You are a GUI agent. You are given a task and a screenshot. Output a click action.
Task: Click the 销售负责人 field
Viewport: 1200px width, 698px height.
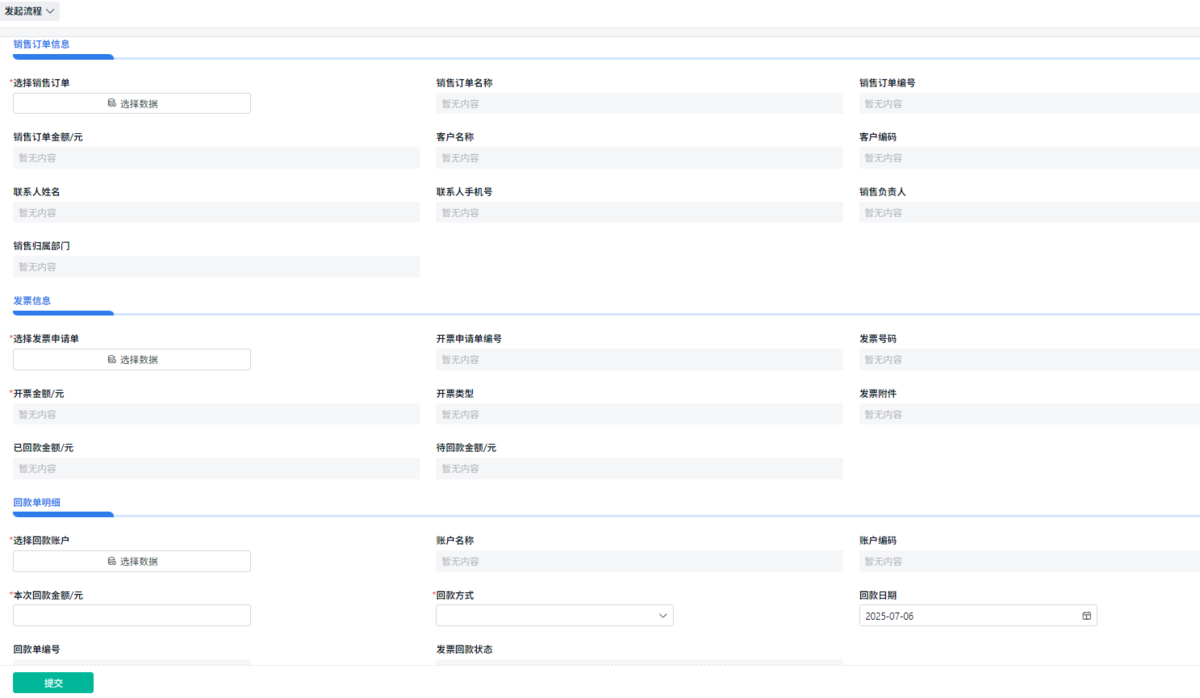(x=1030, y=213)
